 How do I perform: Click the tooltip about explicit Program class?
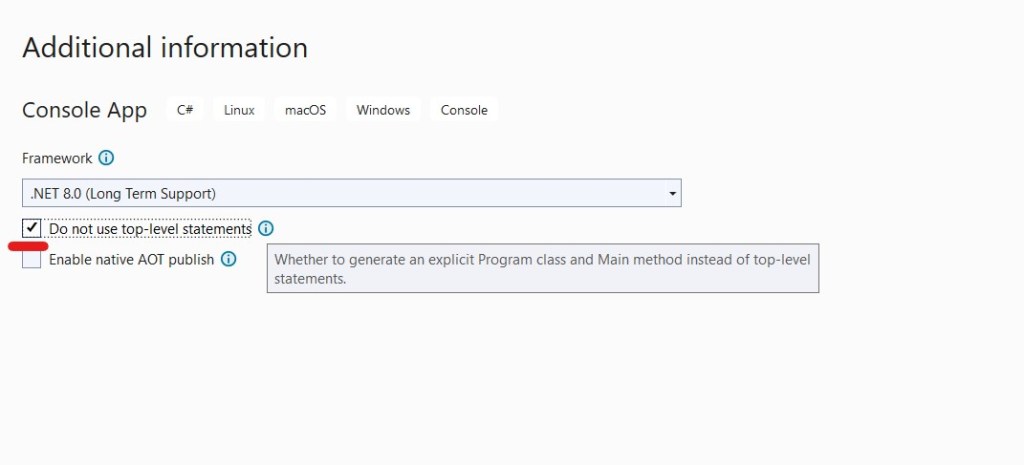tap(542, 269)
